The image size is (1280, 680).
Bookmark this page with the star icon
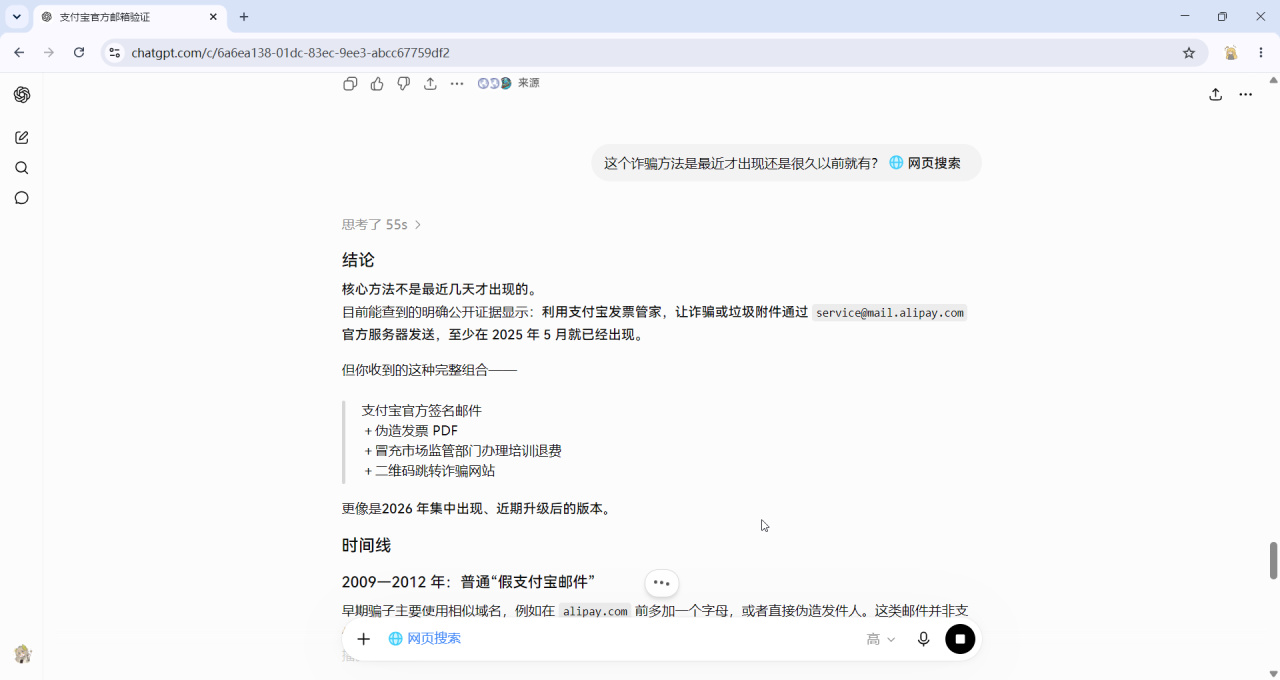(1189, 53)
